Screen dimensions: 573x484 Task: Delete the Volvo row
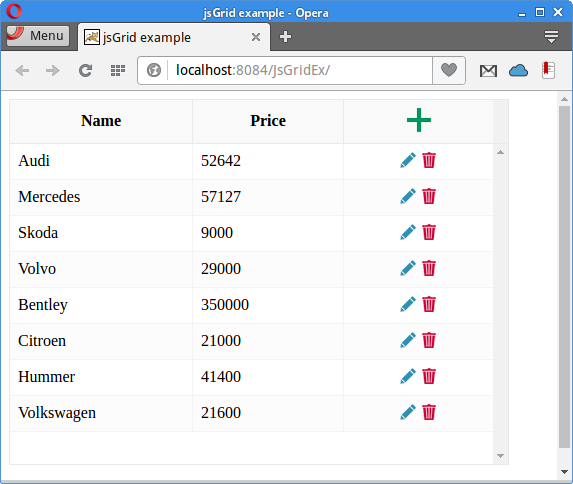[429, 268]
